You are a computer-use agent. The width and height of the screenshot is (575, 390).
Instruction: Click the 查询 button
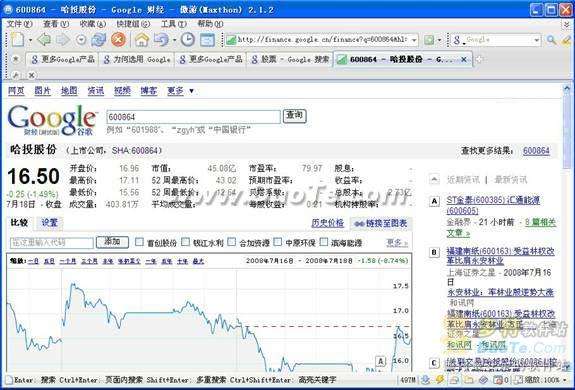coord(294,115)
